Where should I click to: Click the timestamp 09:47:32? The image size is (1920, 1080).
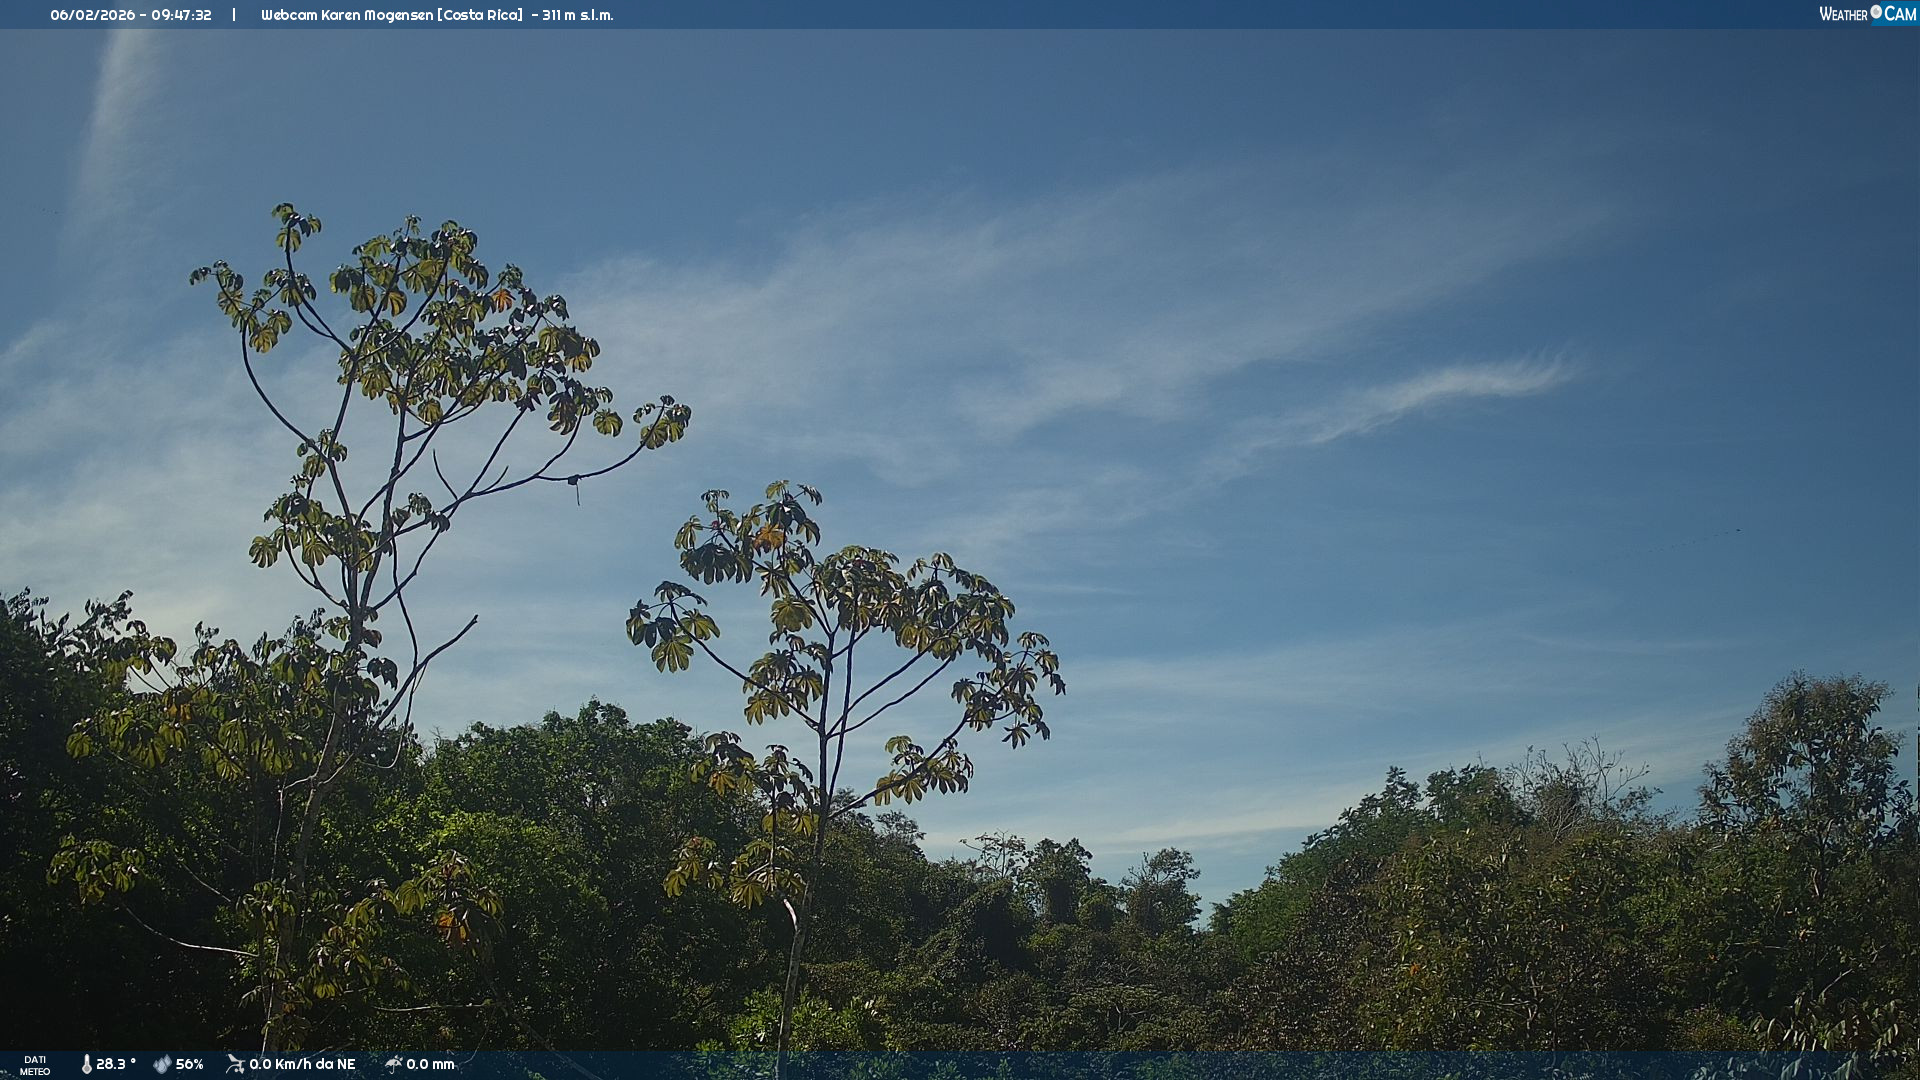point(181,15)
